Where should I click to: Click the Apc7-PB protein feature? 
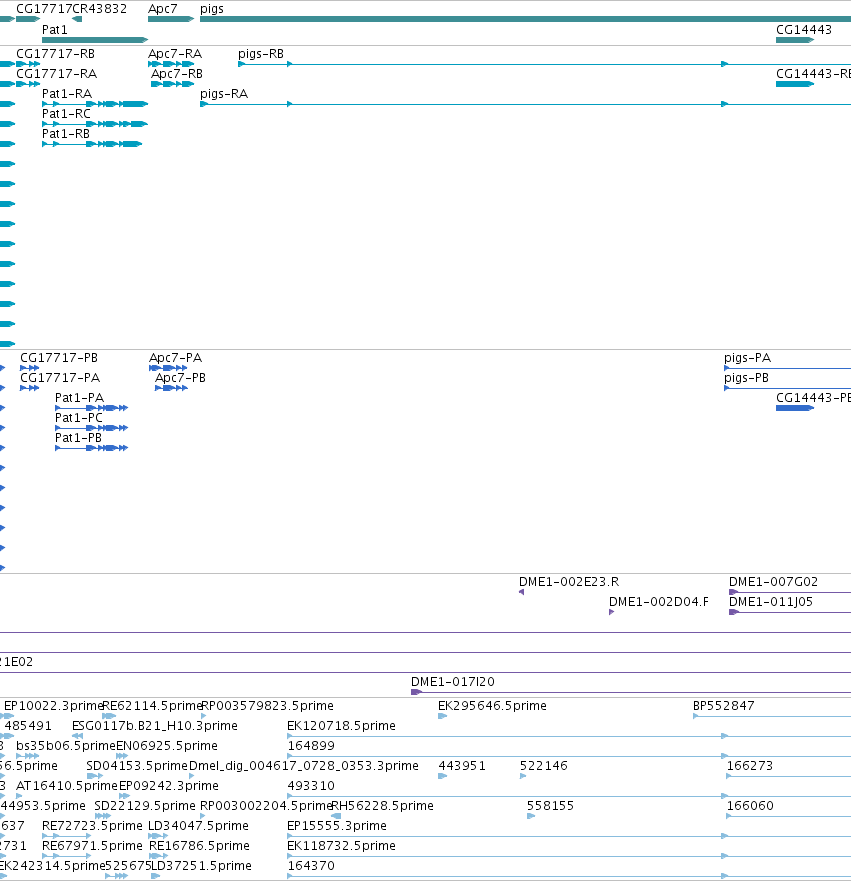pos(171,388)
